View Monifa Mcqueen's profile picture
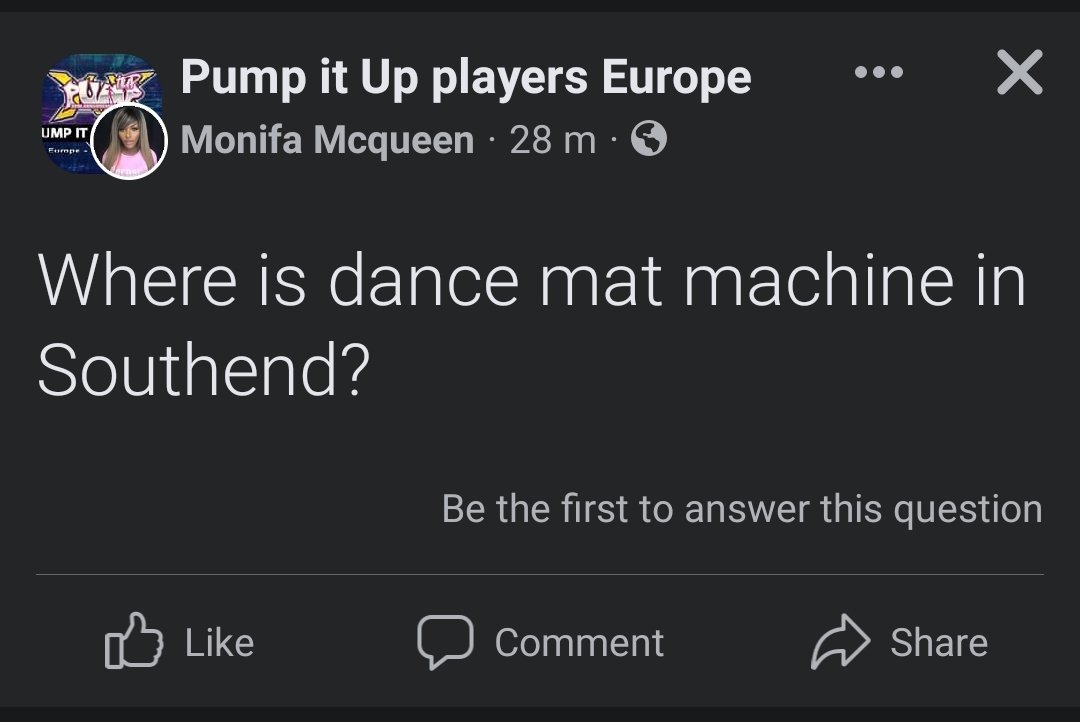The image size is (1080, 722). [x=129, y=142]
